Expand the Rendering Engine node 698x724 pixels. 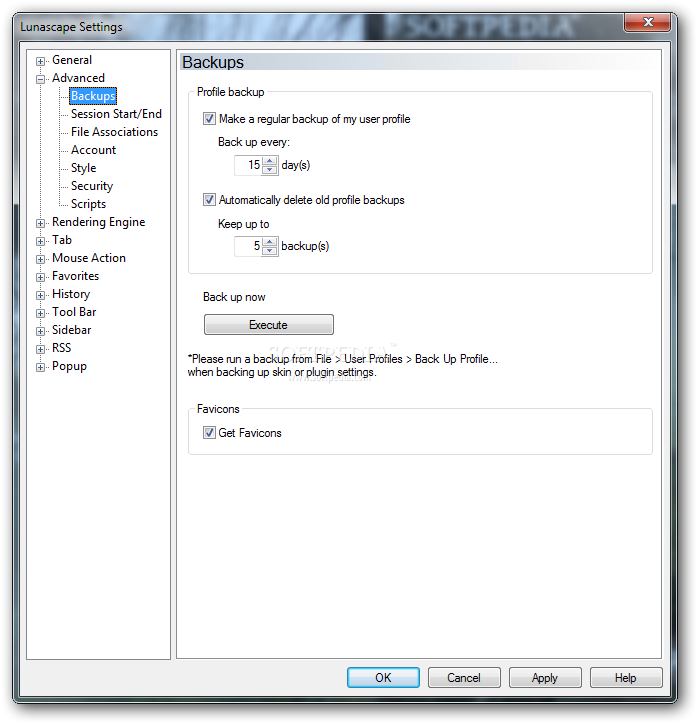[41, 223]
